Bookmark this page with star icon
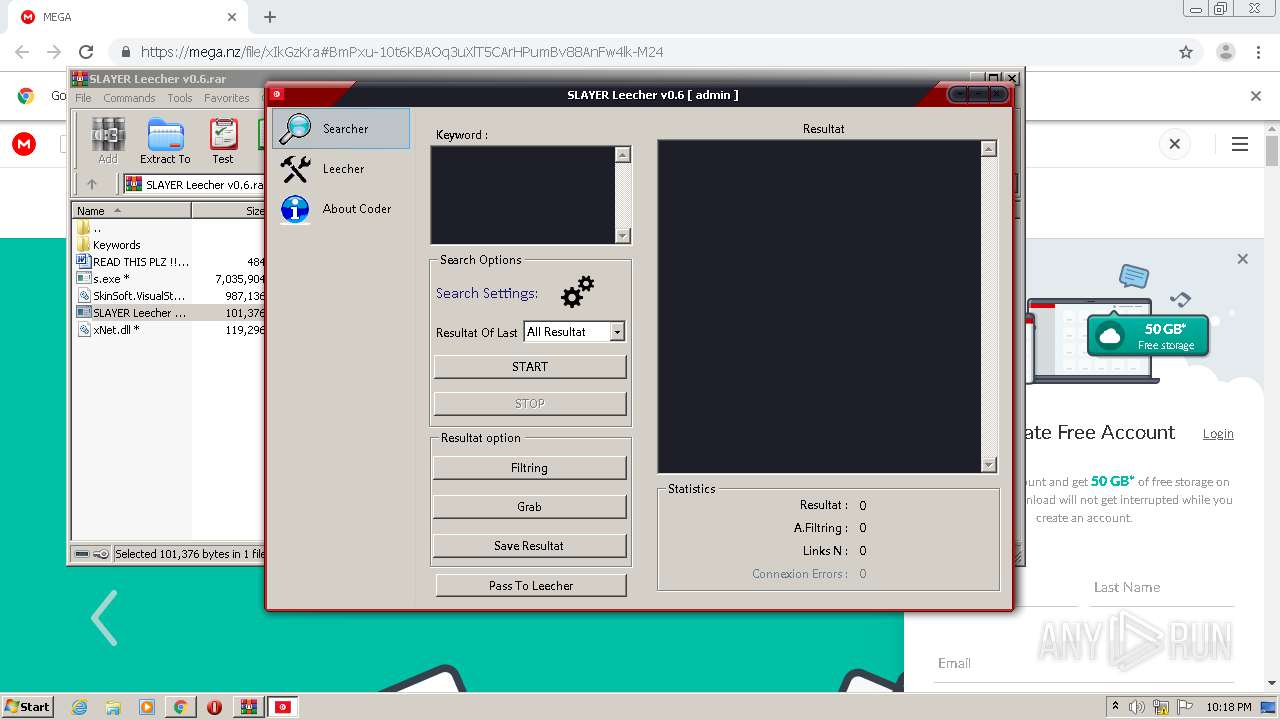Viewport: 1280px width, 720px height. point(1186,52)
